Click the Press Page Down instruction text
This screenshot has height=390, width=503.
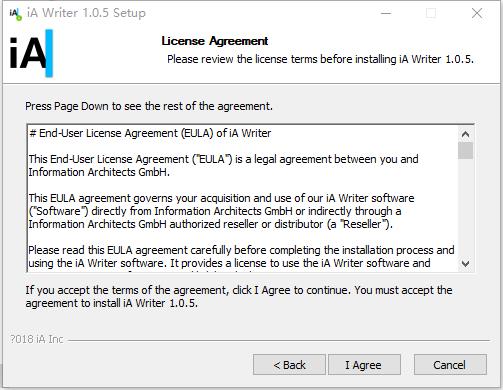(x=149, y=106)
